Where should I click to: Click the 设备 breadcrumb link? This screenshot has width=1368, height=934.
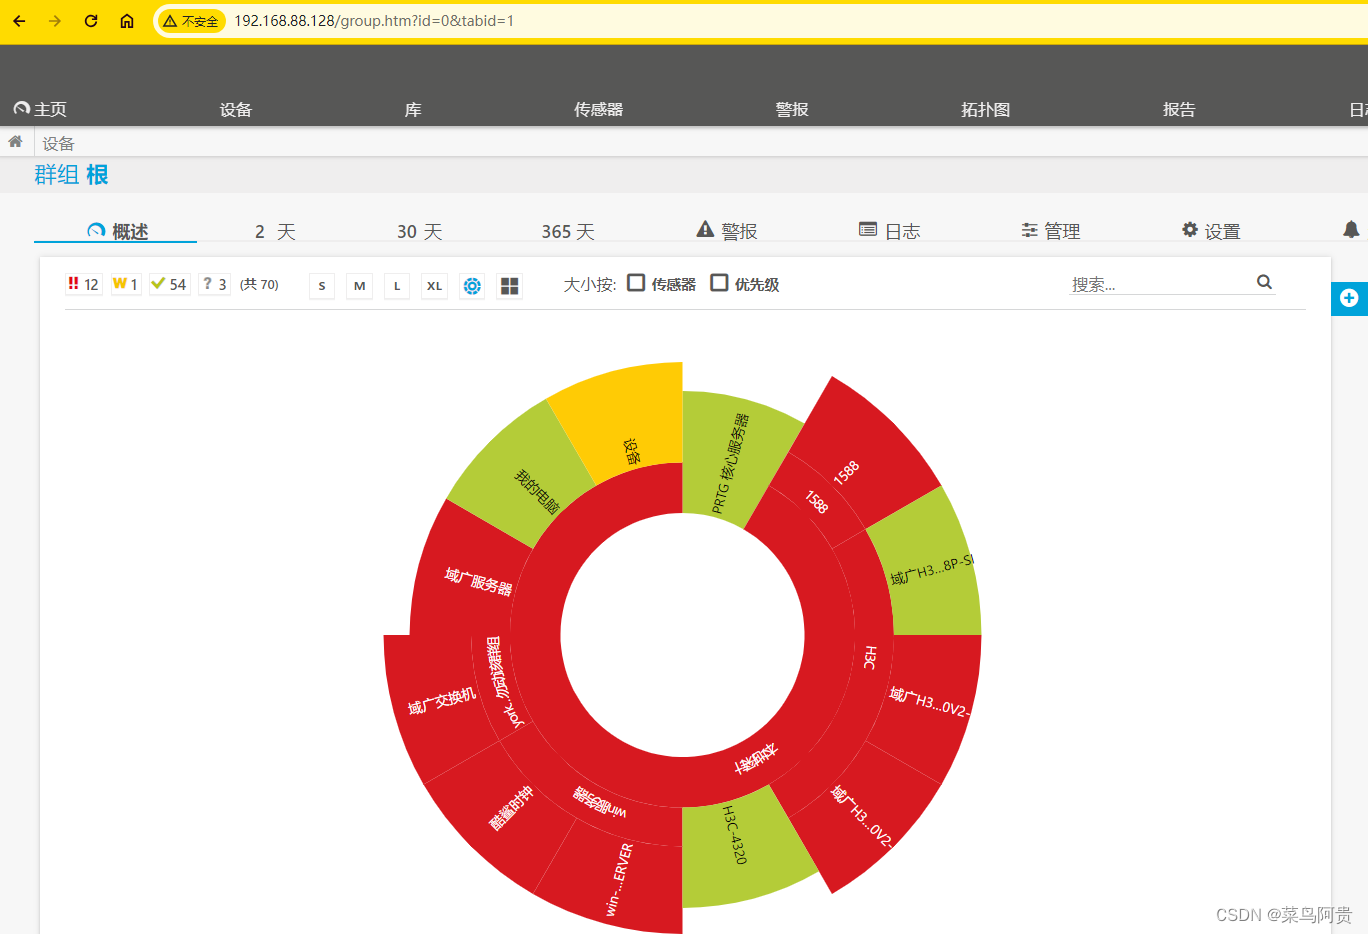pos(58,143)
